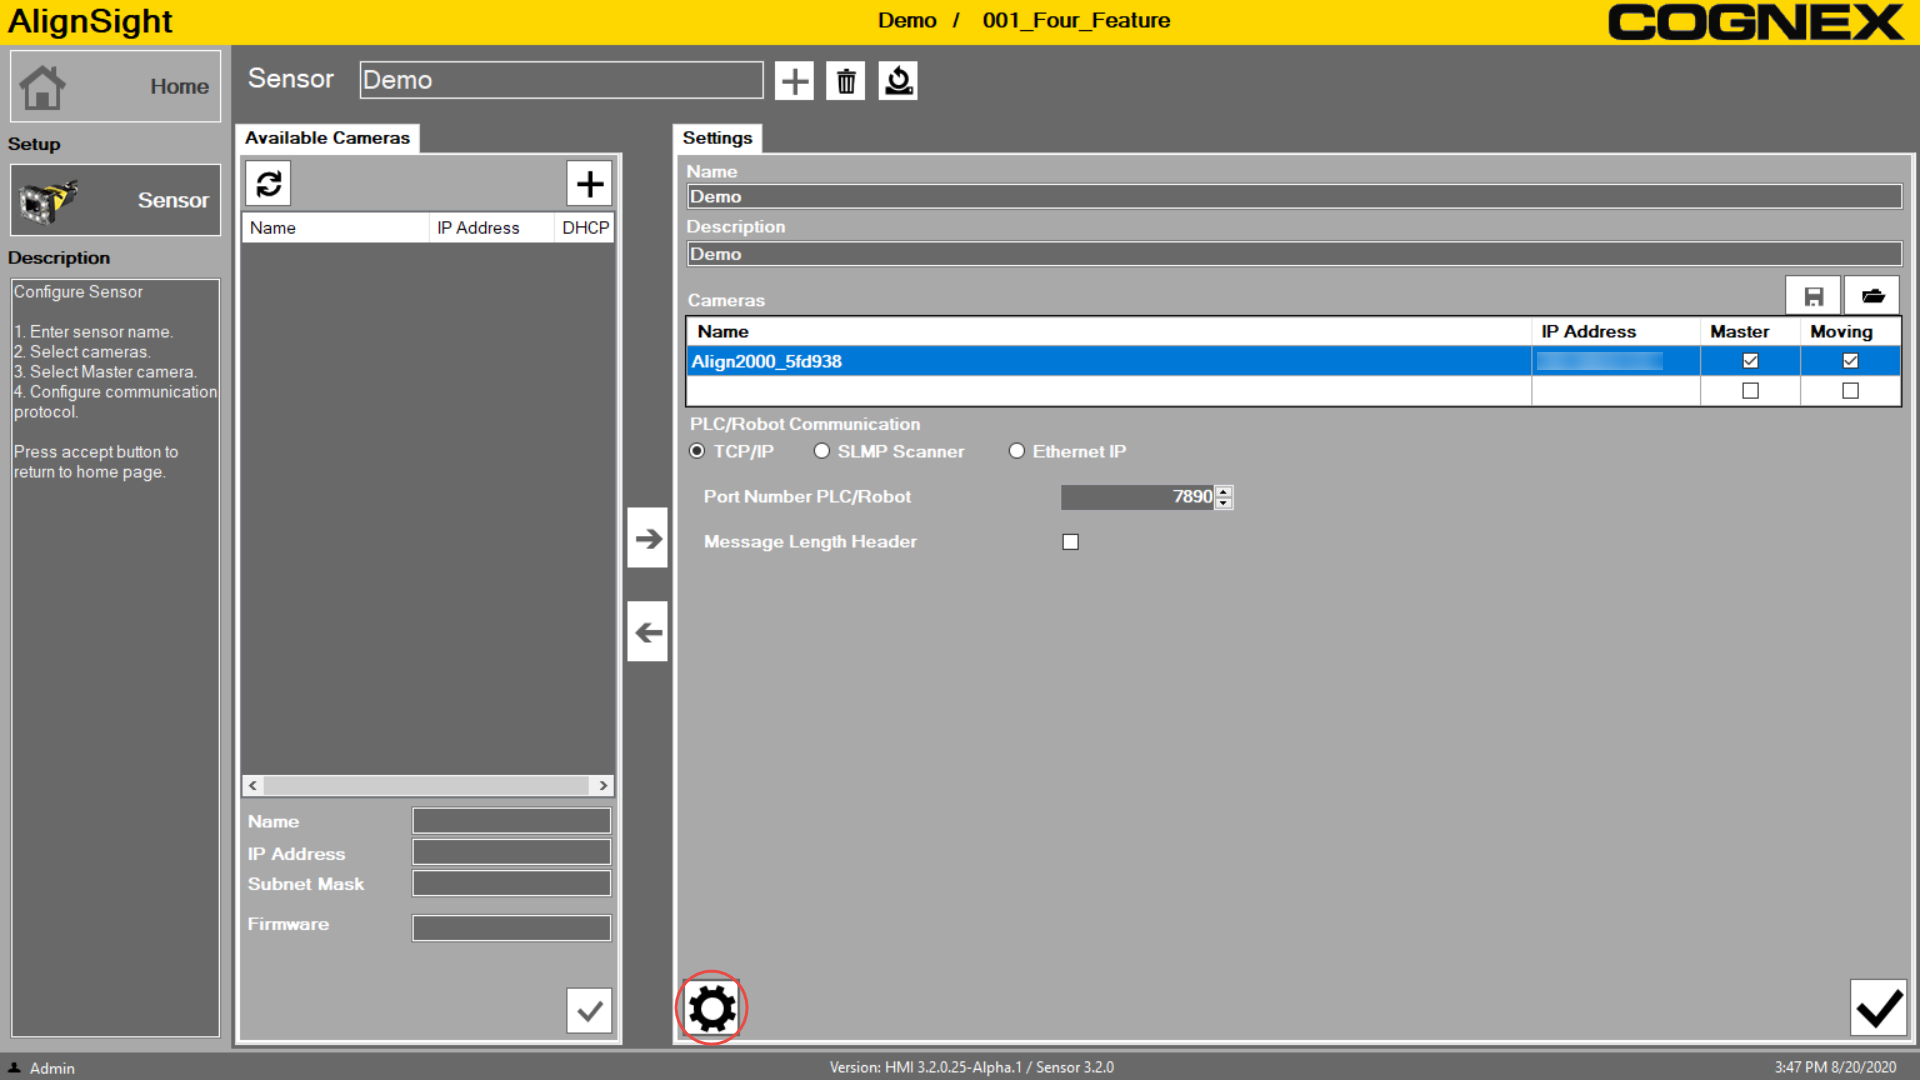
Task: Click the refresh available cameras icon
Action: (x=268, y=184)
